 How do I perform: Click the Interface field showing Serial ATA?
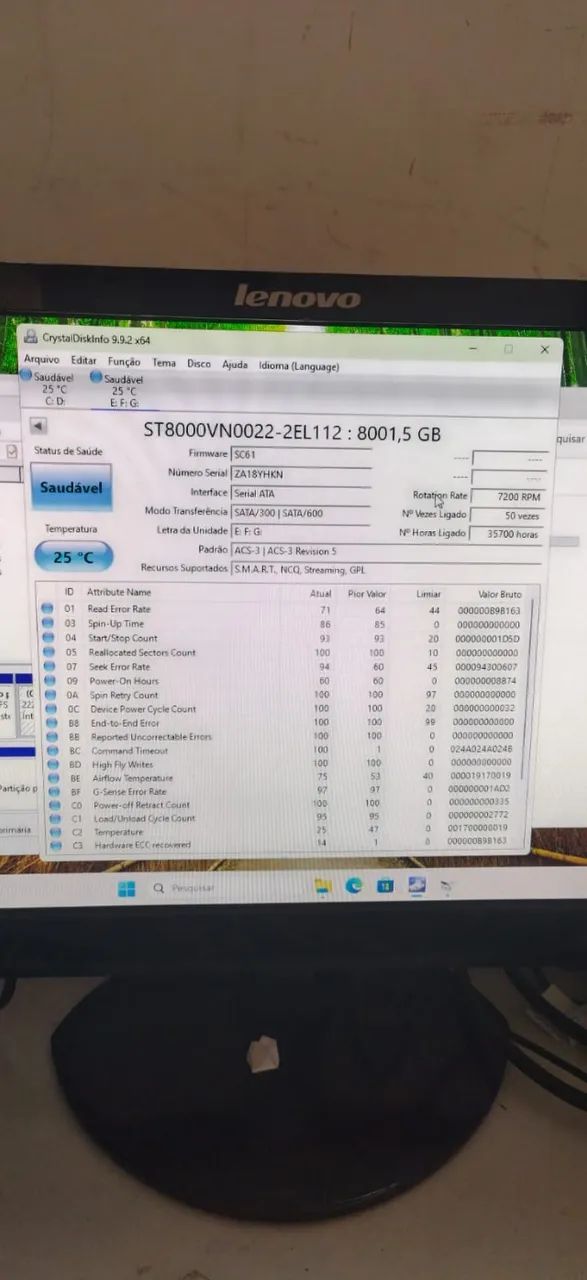[x=301, y=493]
